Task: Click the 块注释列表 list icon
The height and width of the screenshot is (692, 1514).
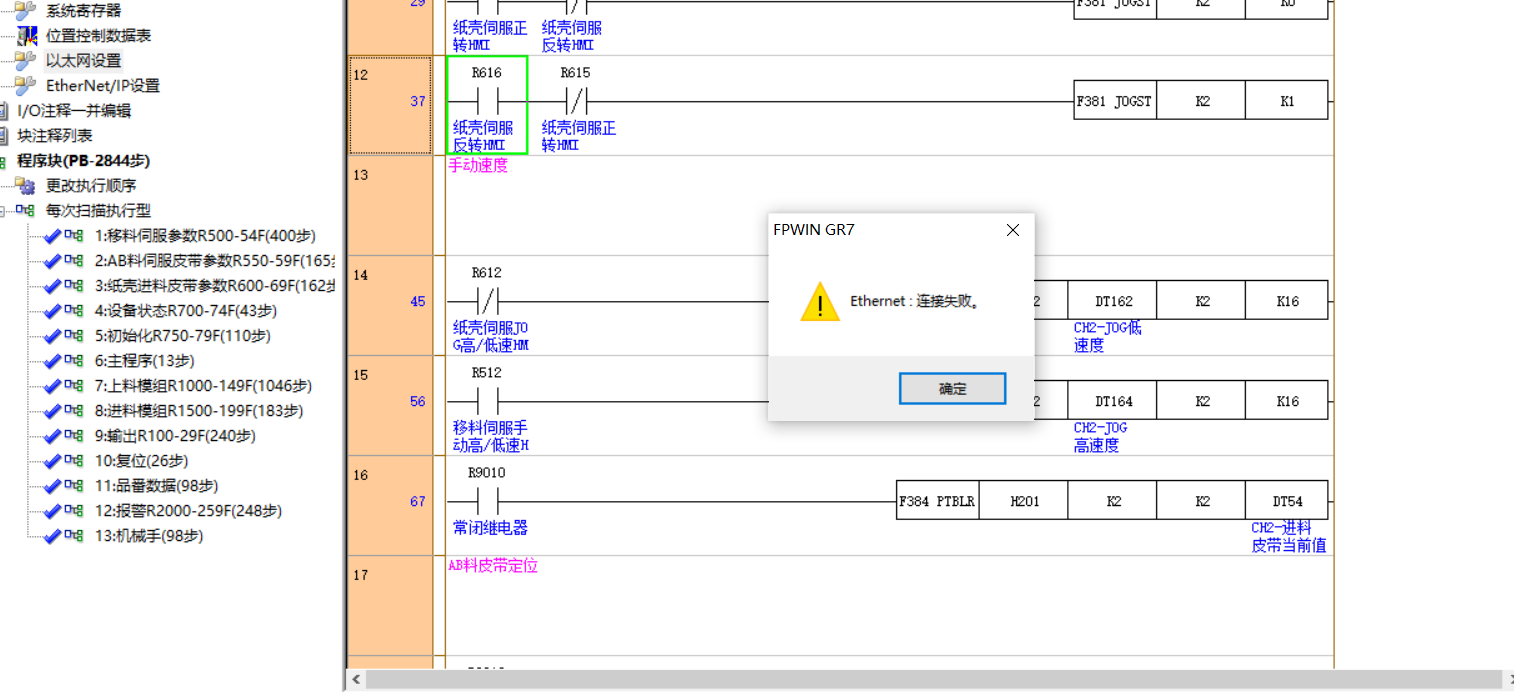Action: pyautogui.click(x=4, y=135)
